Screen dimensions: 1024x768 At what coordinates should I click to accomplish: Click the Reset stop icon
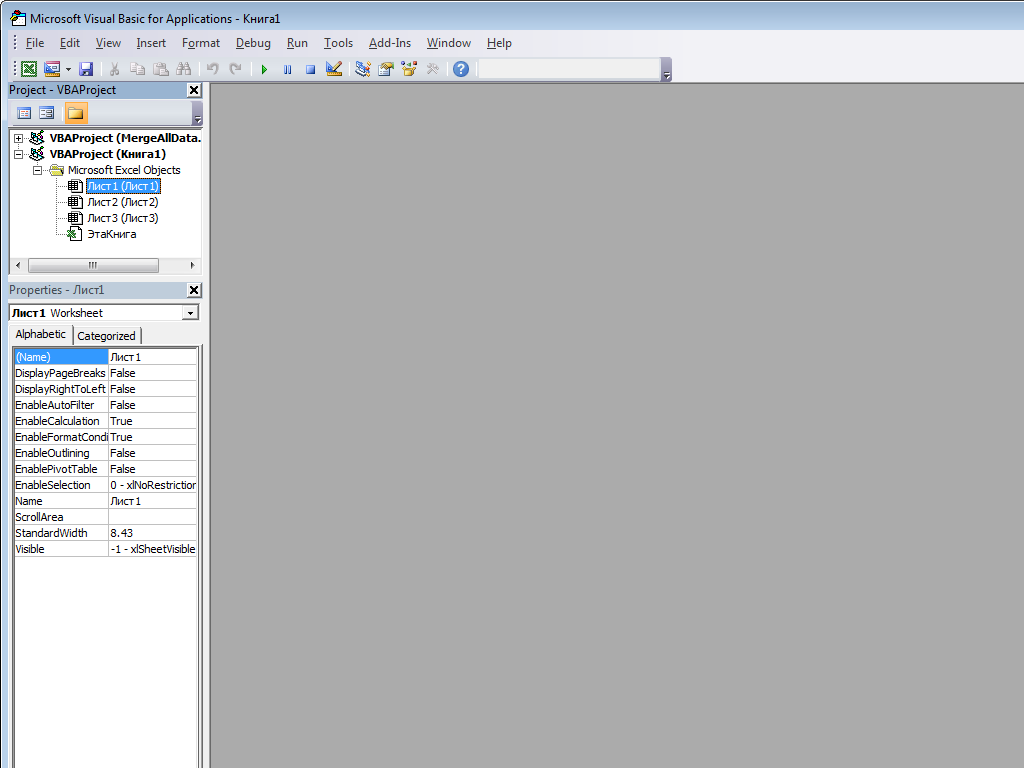(311, 69)
